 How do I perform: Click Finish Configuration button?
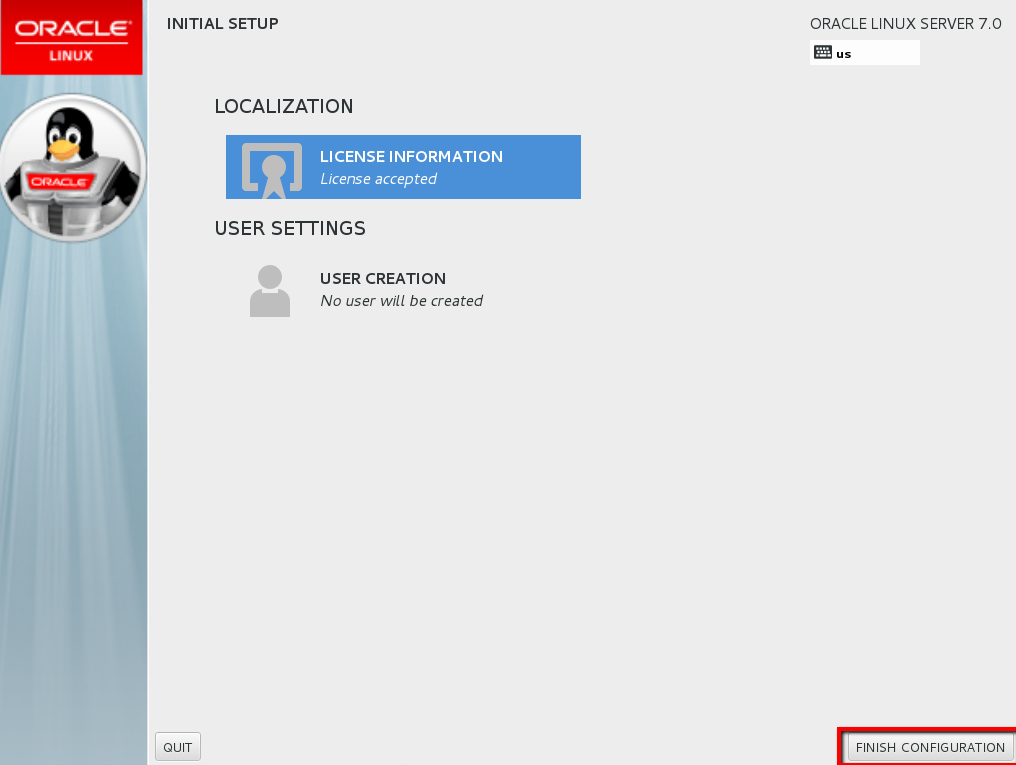pos(930,748)
